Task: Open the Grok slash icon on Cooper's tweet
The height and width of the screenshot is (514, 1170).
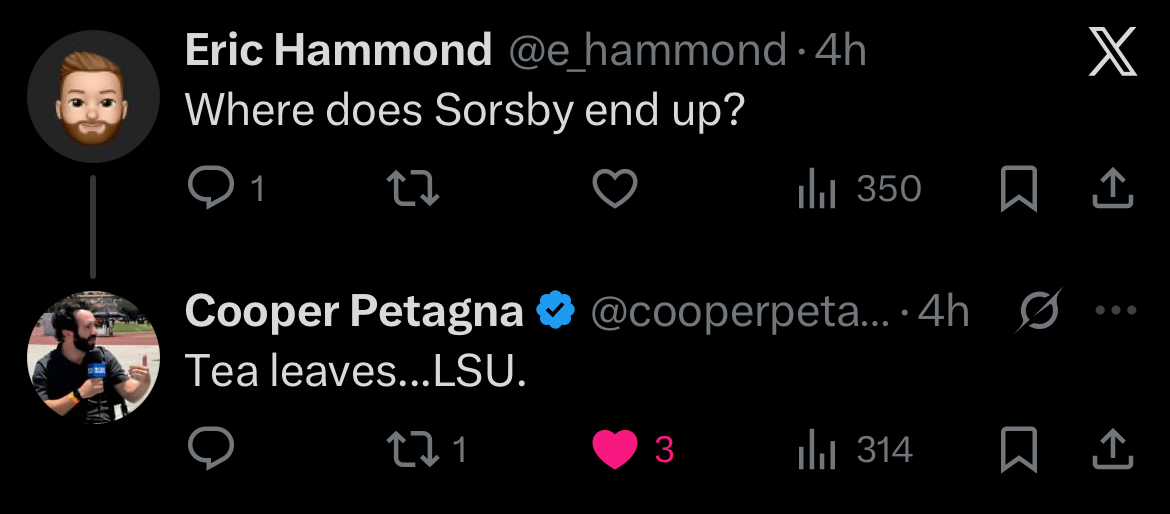Action: coord(1038,313)
